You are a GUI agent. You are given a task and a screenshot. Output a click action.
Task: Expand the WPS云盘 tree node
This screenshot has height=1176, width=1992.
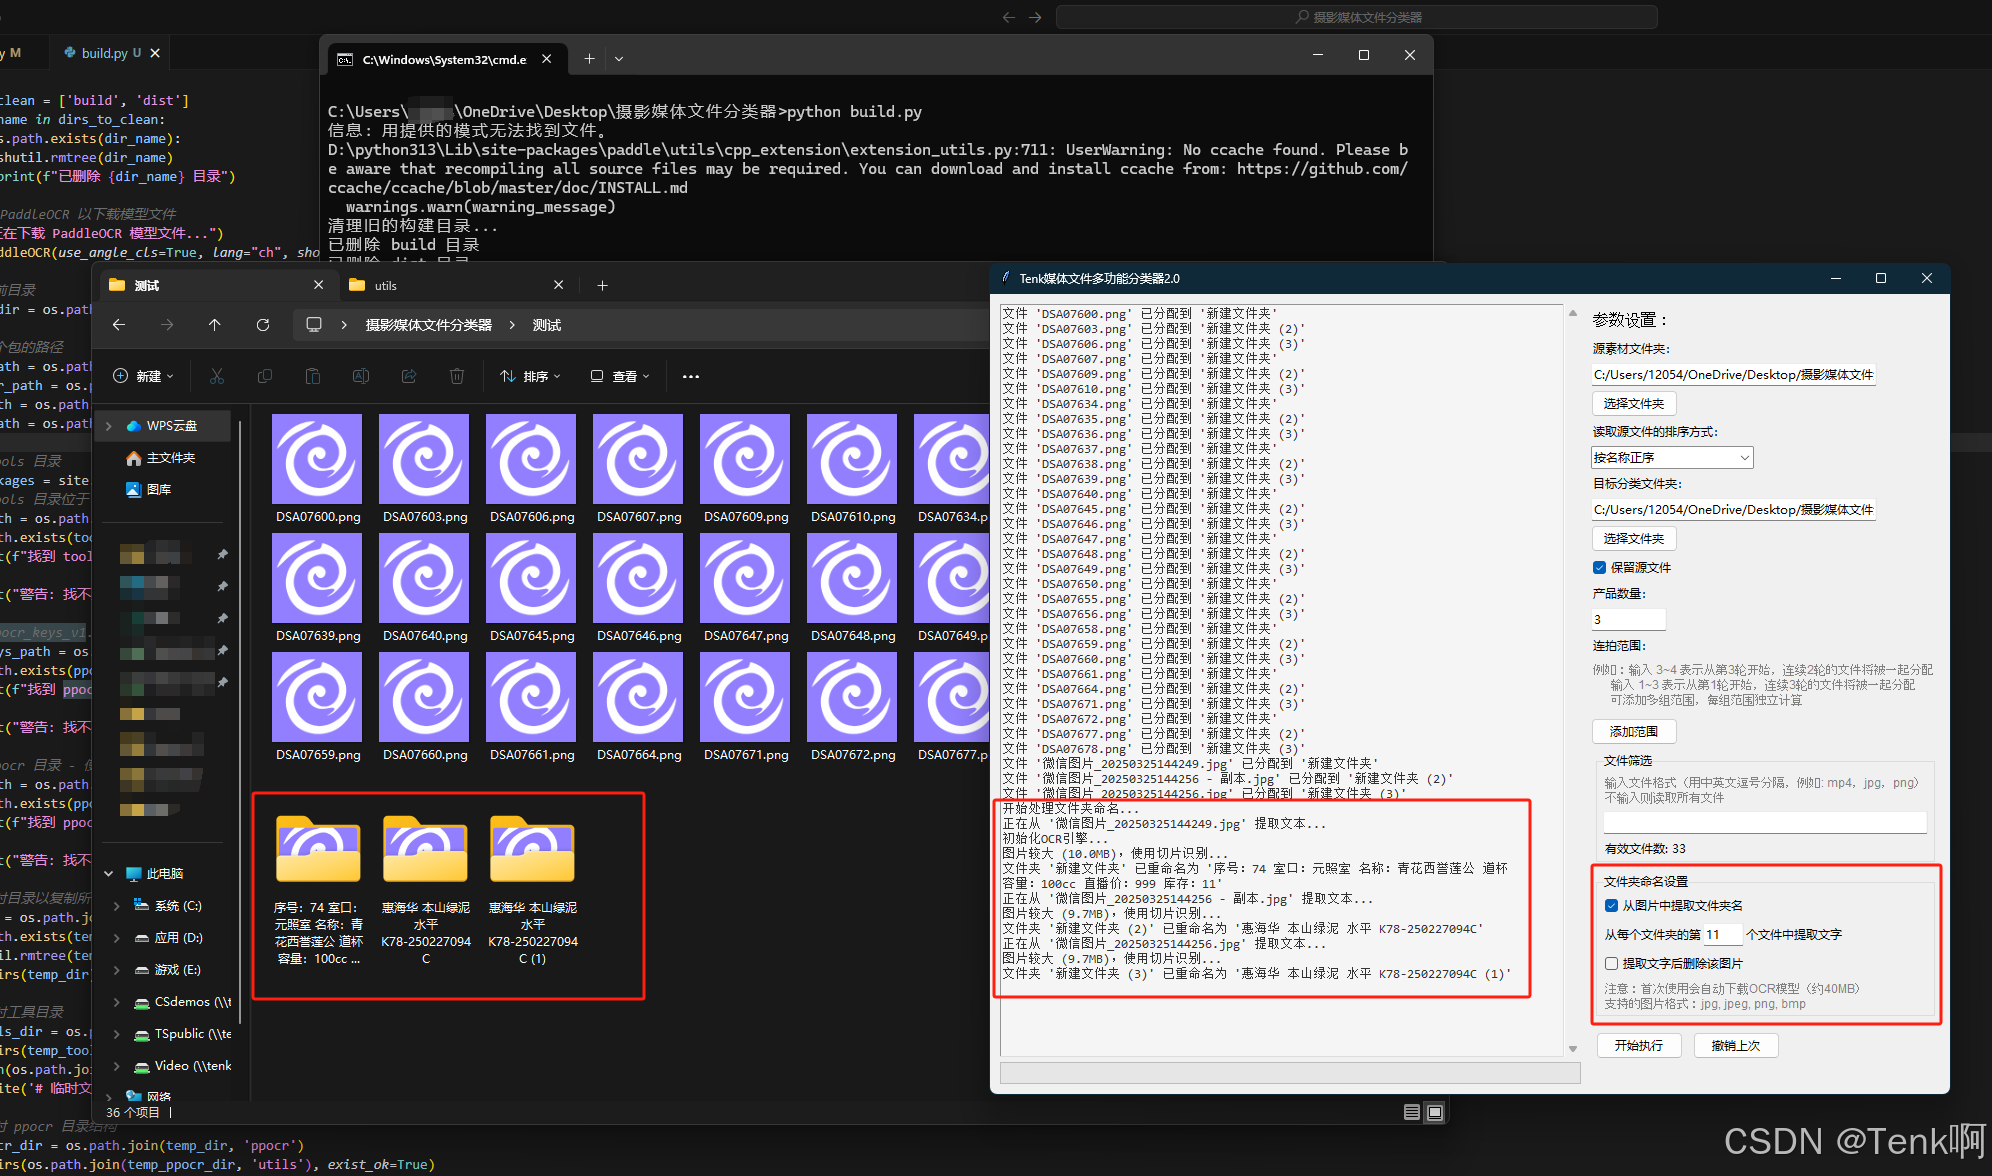(x=109, y=426)
